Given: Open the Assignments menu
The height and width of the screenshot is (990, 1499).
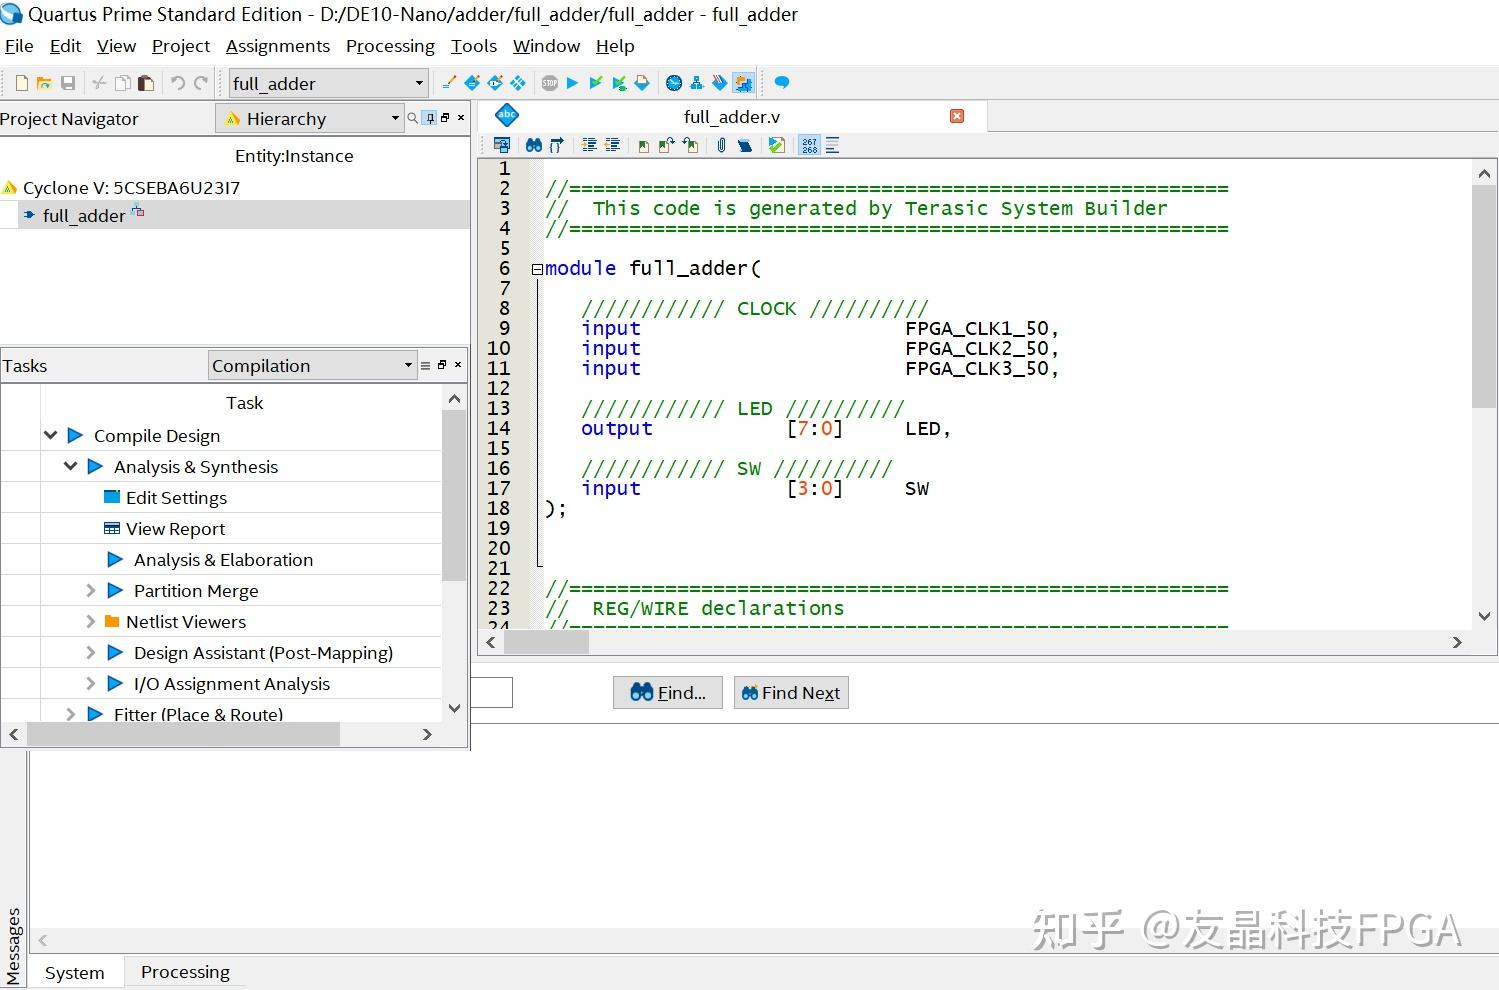Looking at the screenshot, I should (x=278, y=46).
